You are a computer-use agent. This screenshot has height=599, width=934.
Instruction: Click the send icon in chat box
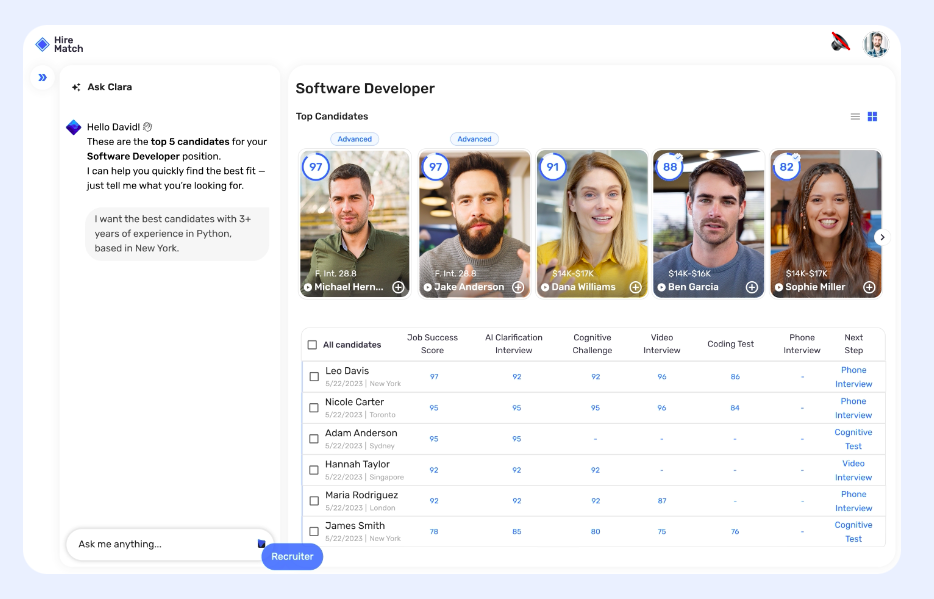(x=261, y=544)
